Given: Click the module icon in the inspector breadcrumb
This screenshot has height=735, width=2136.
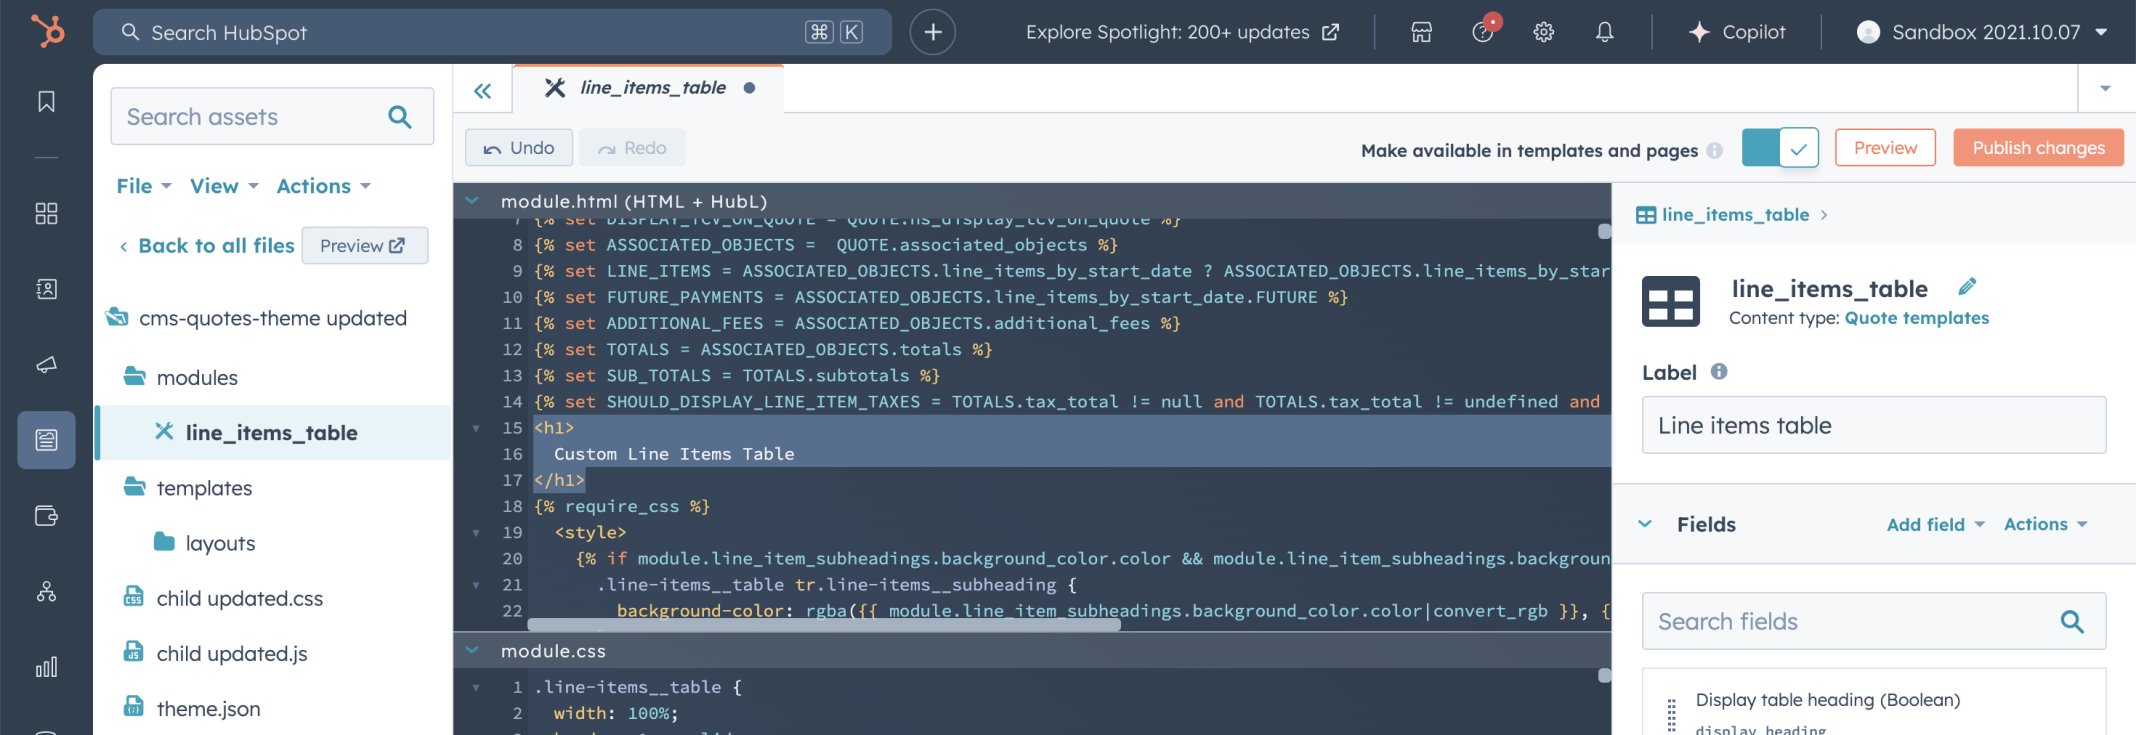Looking at the screenshot, I should (1646, 215).
